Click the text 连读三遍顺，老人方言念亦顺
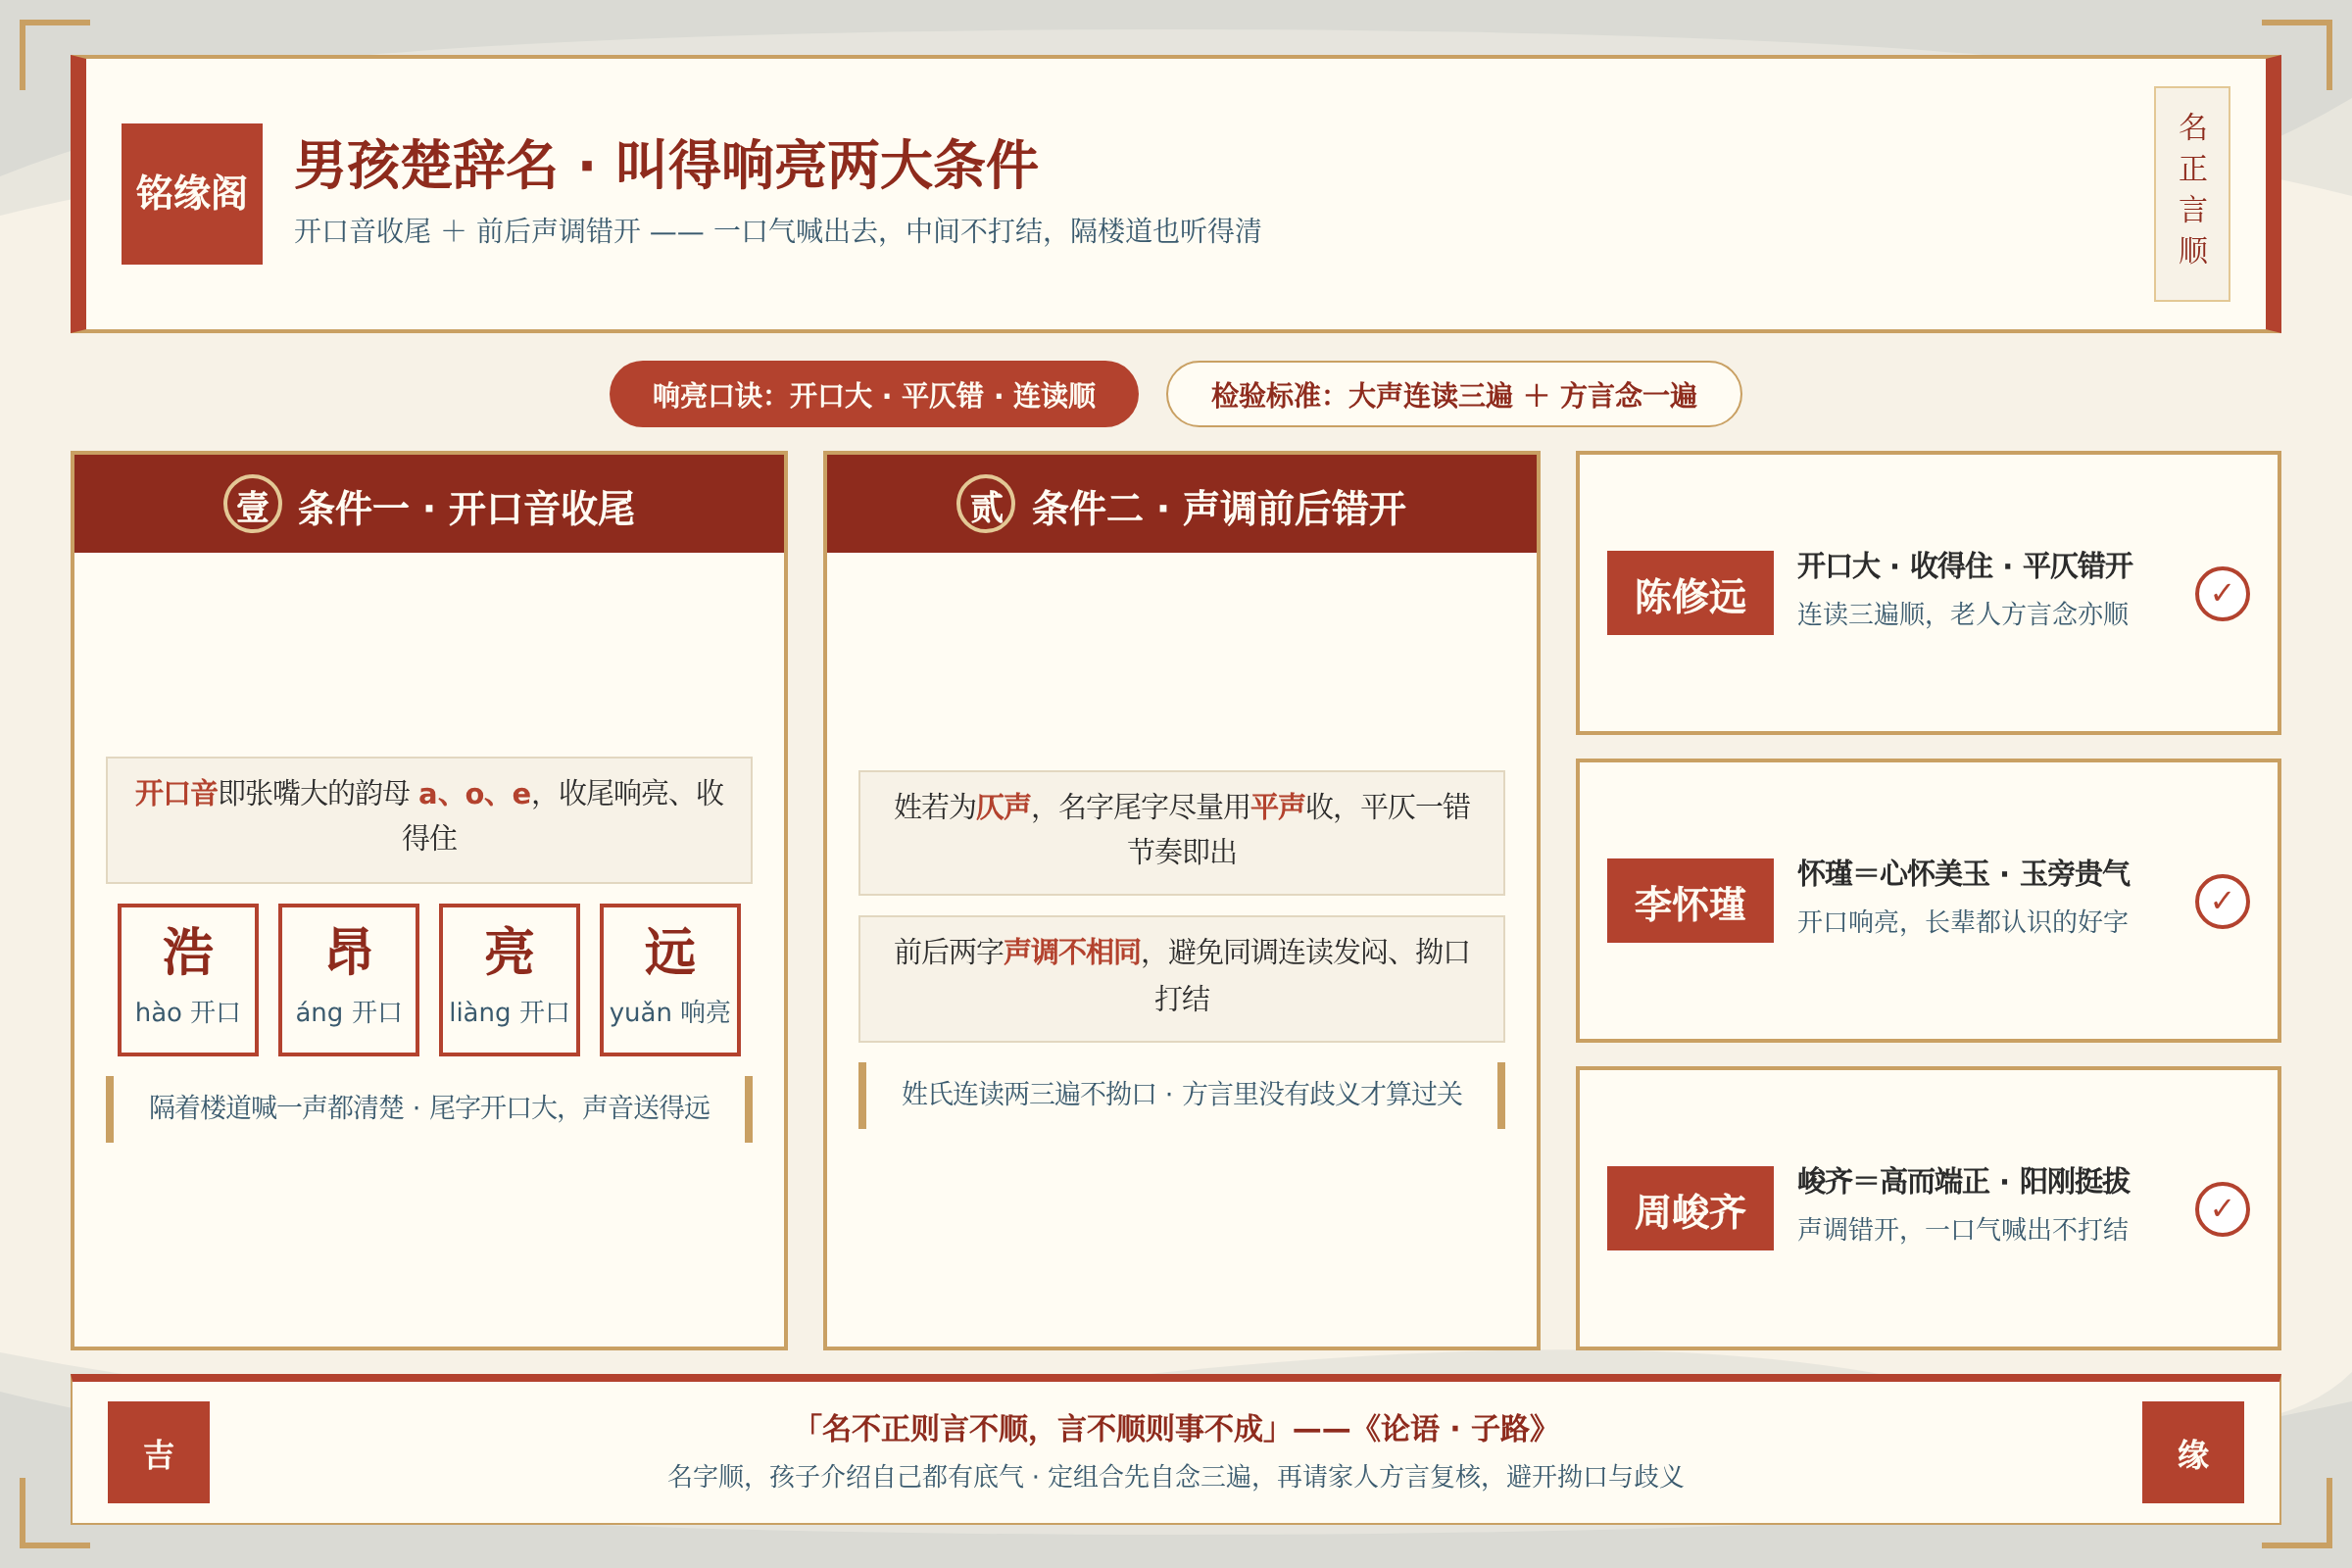The image size is (2352, 1568). click(1962, 614)
